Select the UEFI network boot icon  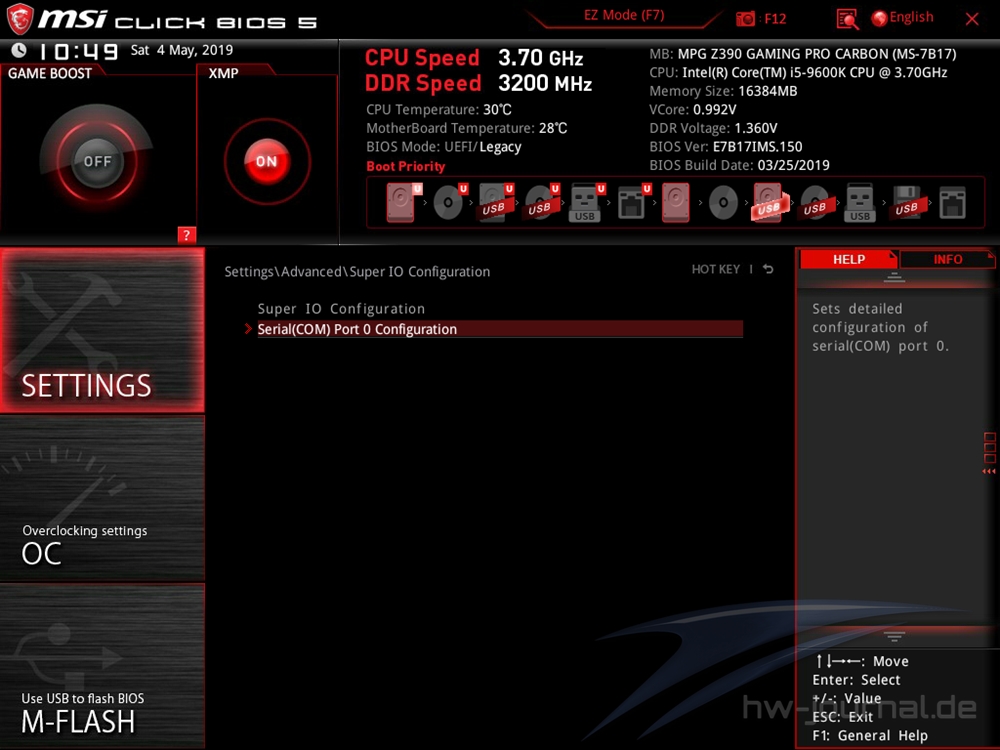point(634,203)
